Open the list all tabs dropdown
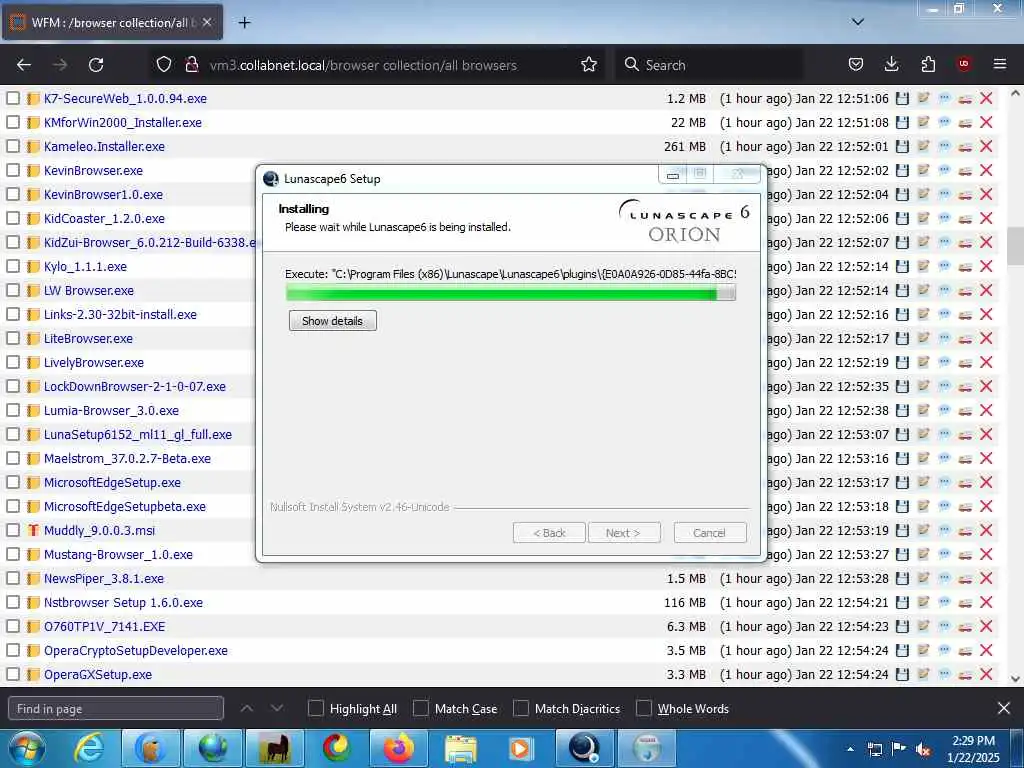 pos(857,22)
